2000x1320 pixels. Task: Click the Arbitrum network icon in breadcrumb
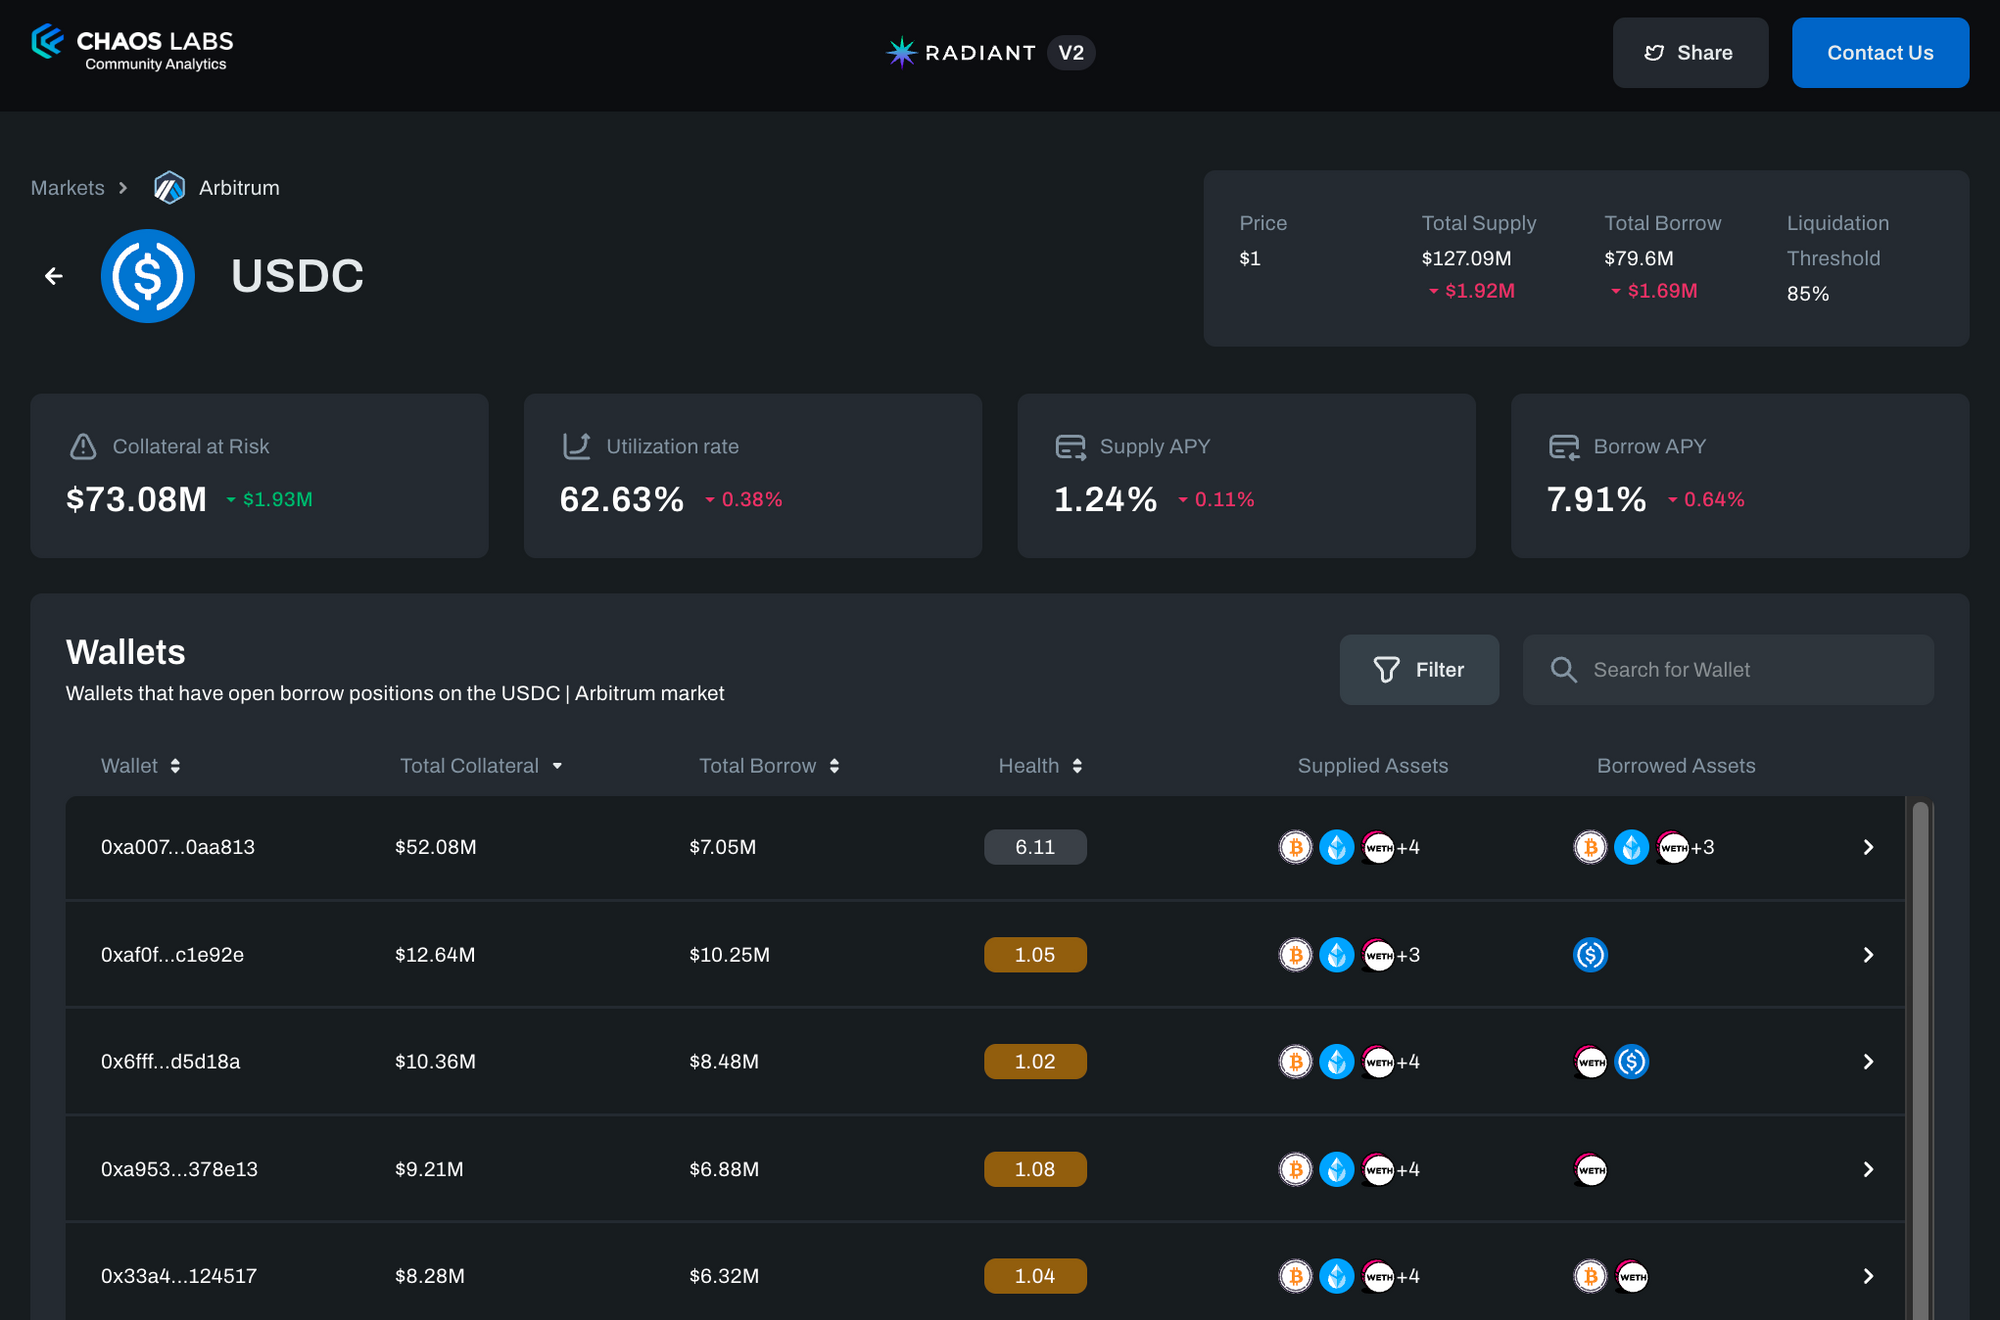point(169,188)
